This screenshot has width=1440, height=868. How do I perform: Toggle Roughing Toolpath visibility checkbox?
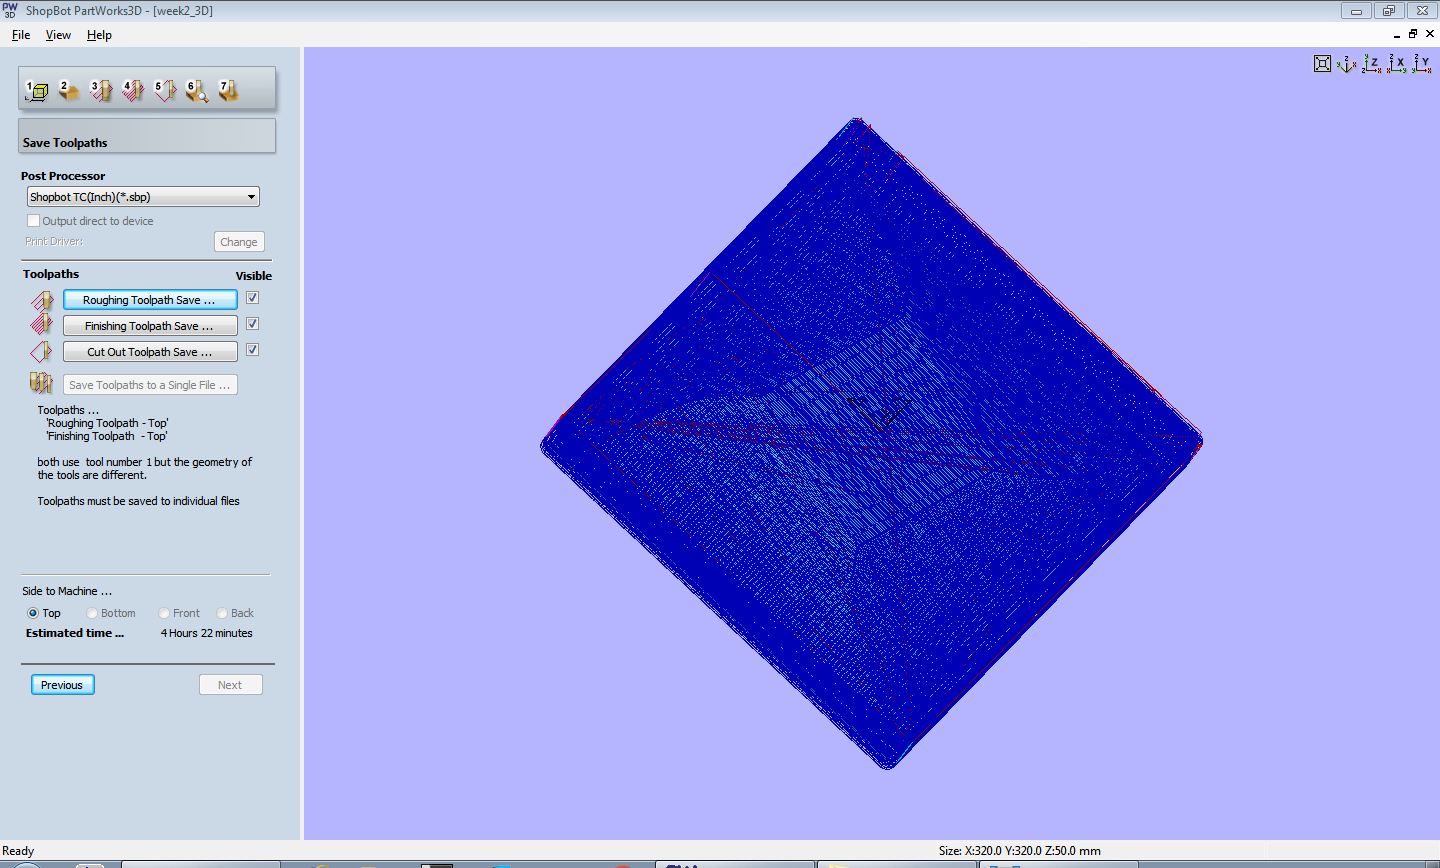[252, 298]
